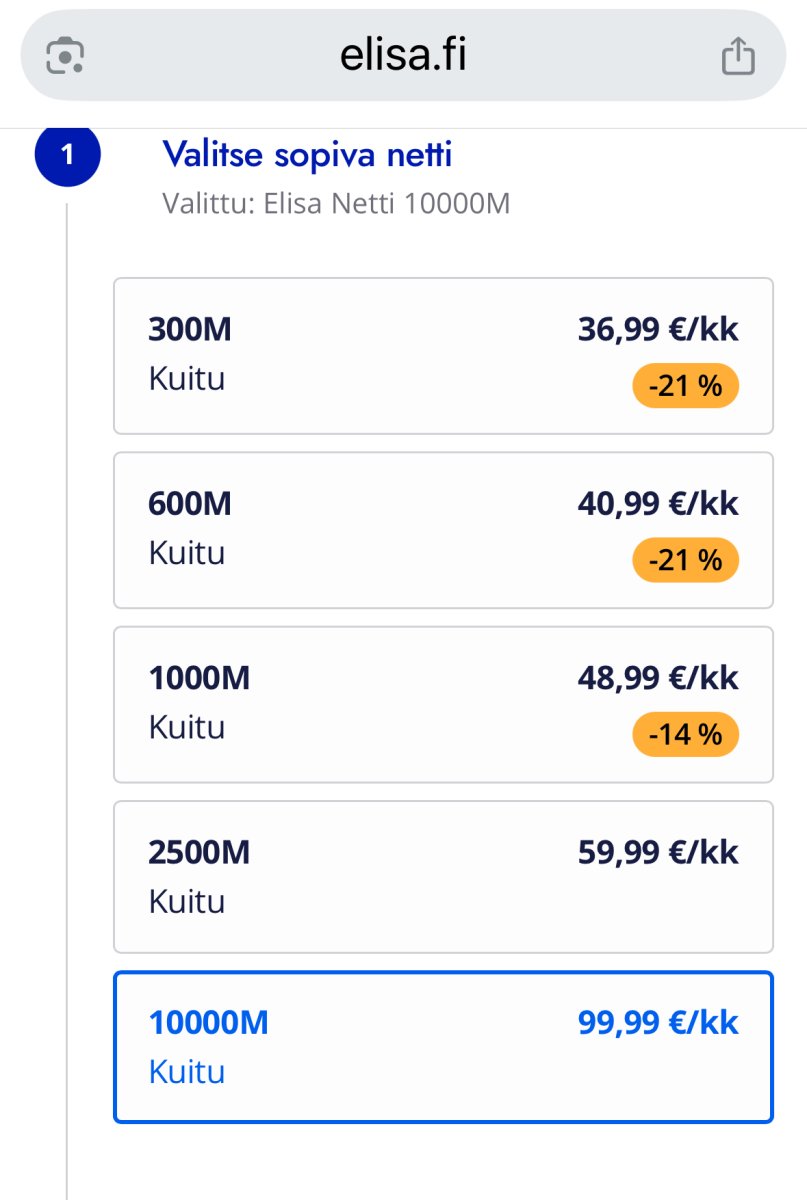
Task: Tap the 48,99 €/kk price text
Action: click(x=658, y=678)
